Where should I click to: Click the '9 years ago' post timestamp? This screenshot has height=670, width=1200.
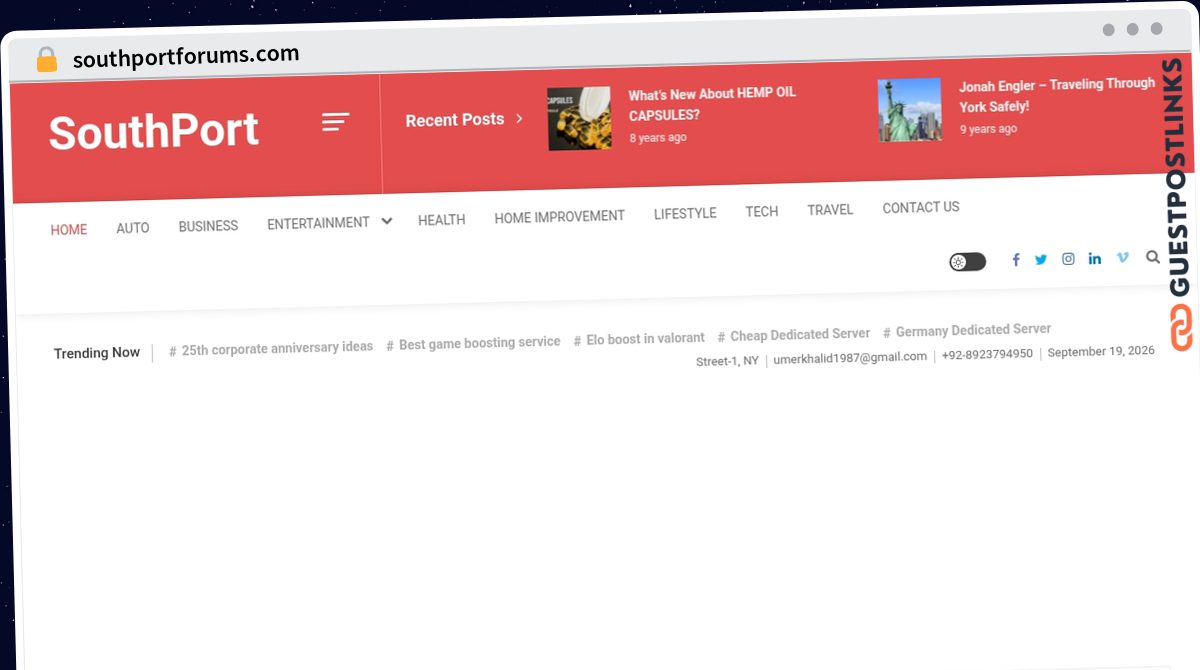click(988, 129)
